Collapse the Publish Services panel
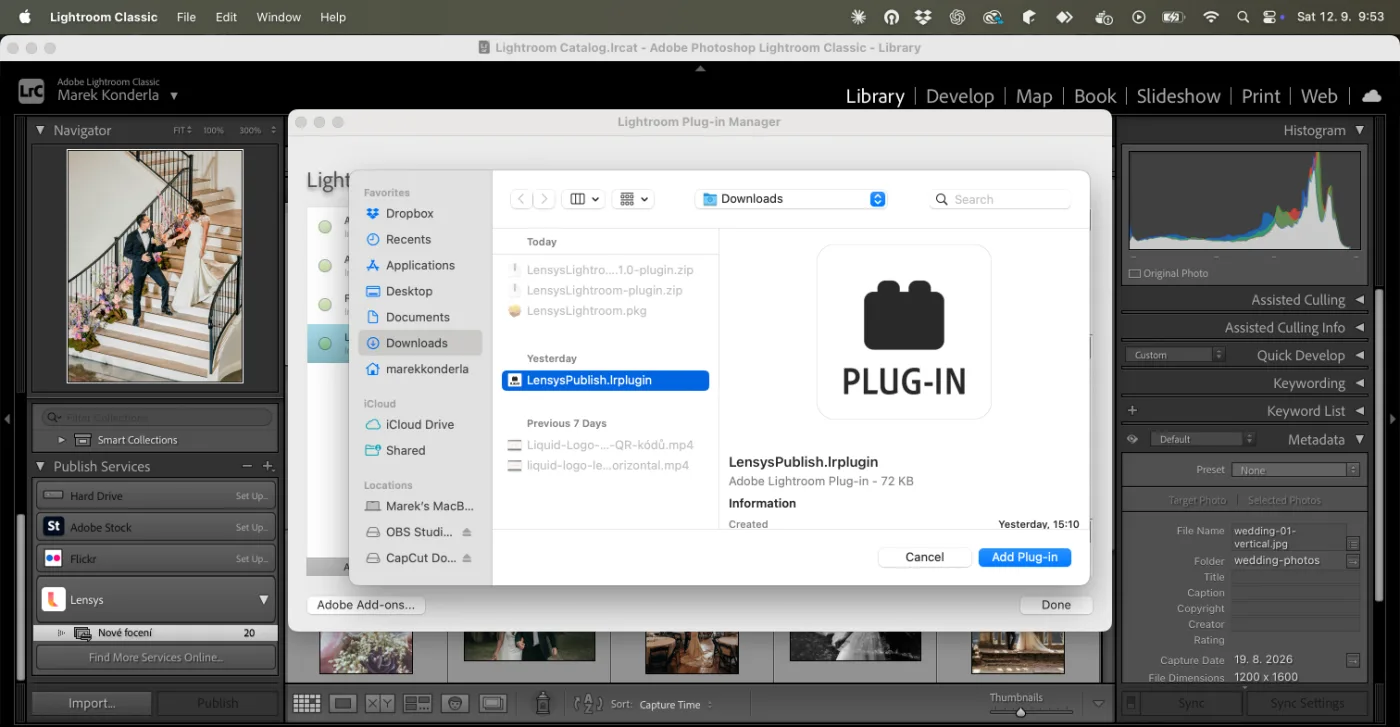The width and height of the screenshot is (1400, 727). [40, 466]
